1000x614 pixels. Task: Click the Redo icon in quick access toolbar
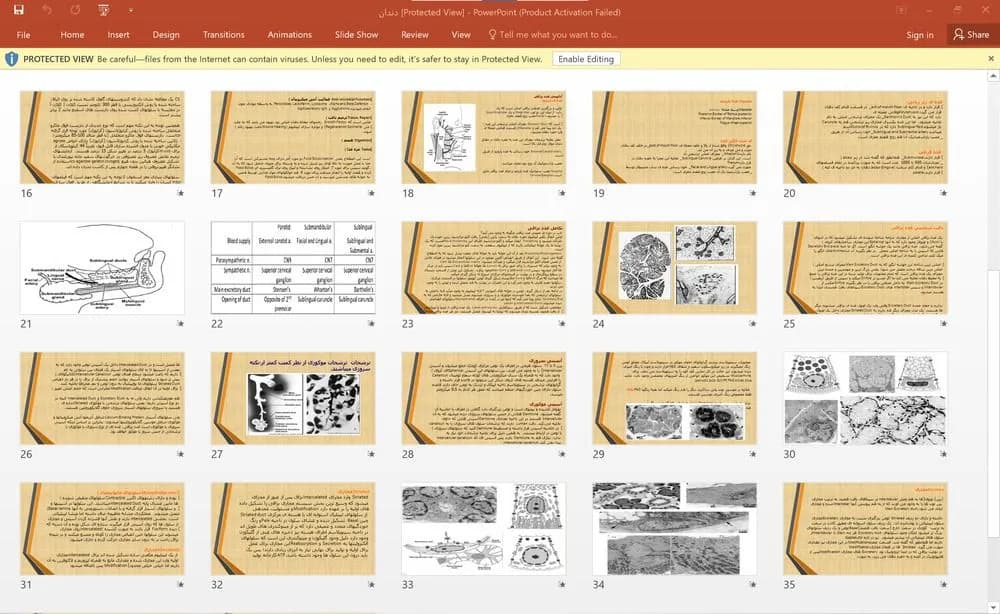click(76, 10)
